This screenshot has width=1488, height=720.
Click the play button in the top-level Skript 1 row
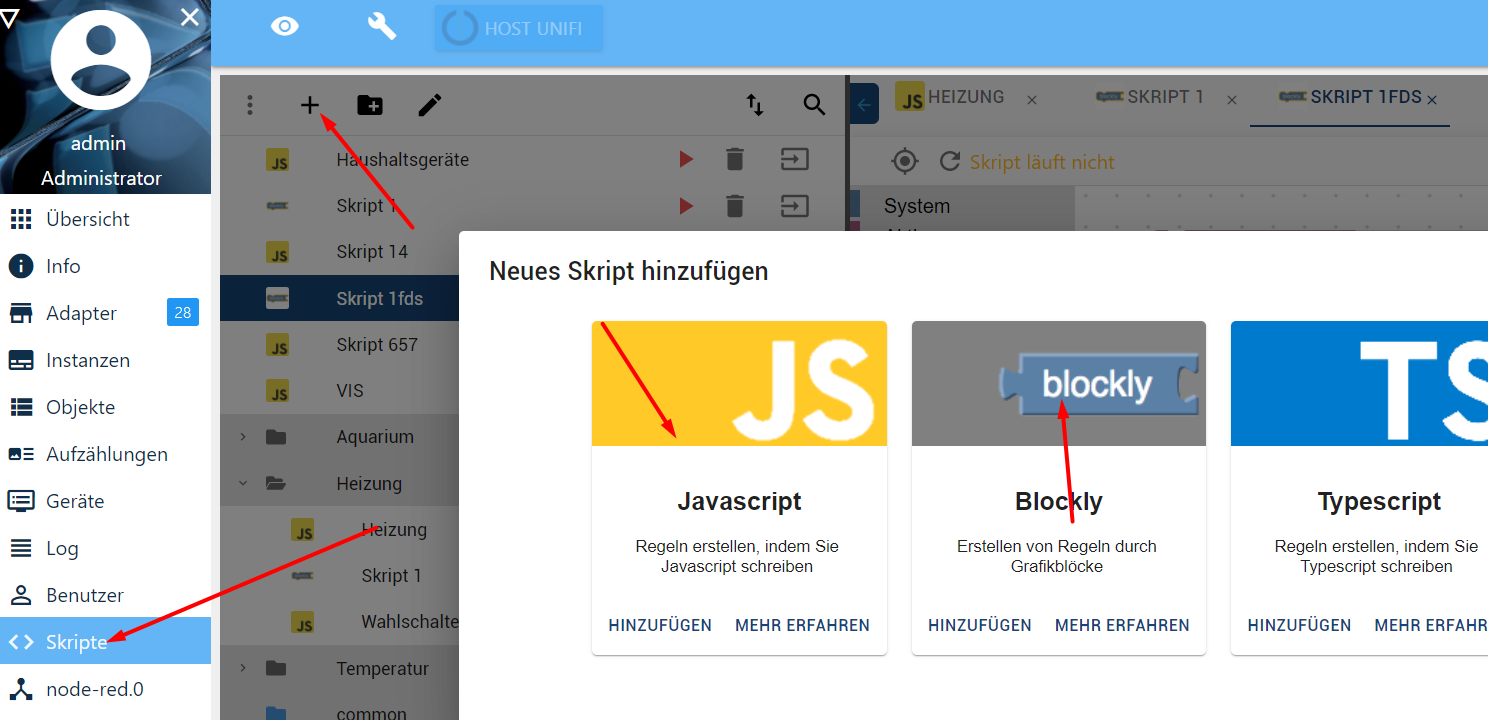[686, 206]
